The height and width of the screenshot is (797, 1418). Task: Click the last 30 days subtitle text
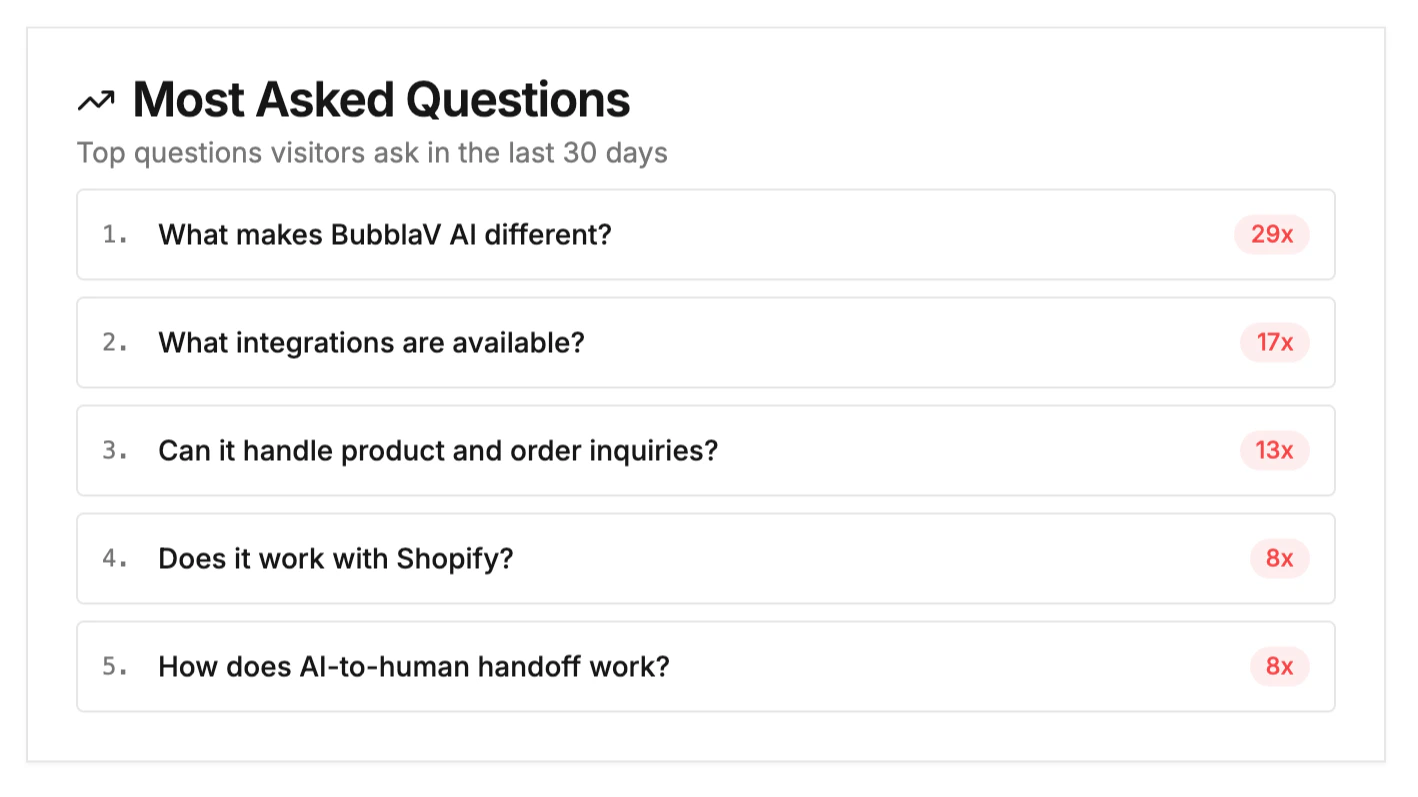click(373, 152)
